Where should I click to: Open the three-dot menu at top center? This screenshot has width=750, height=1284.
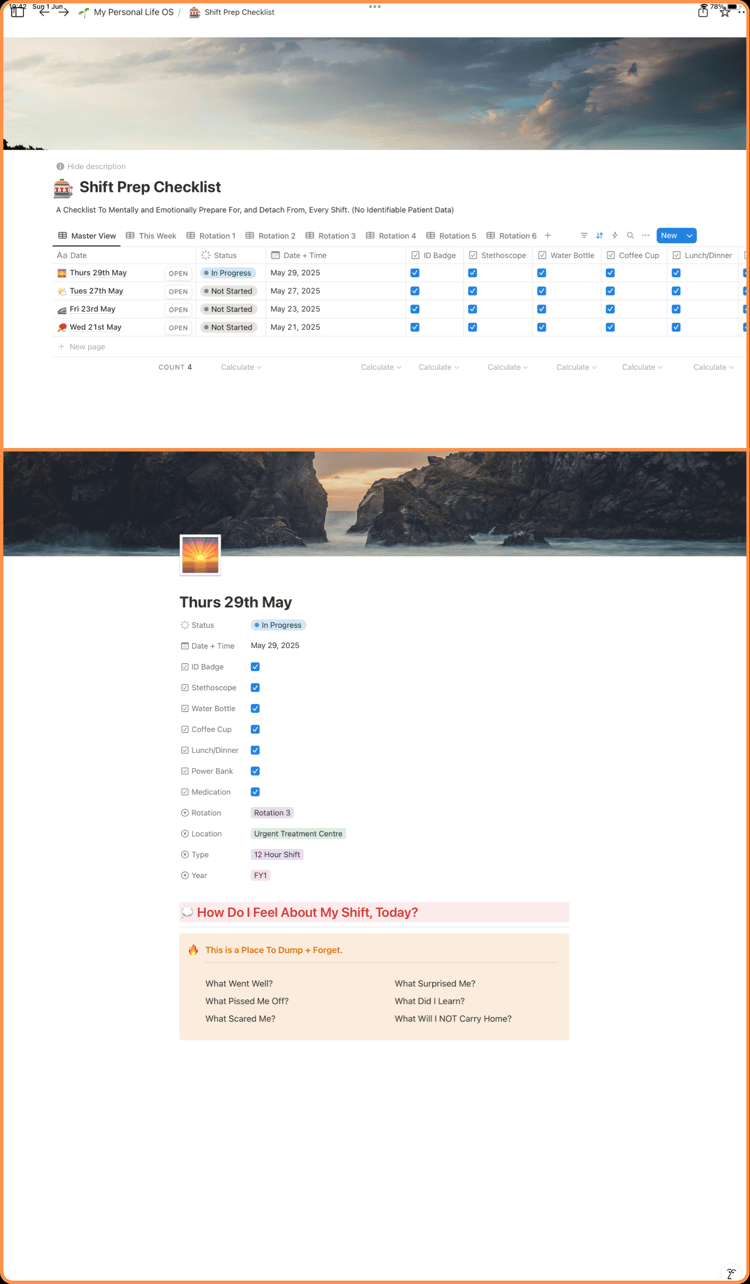(x=375, y=6)
